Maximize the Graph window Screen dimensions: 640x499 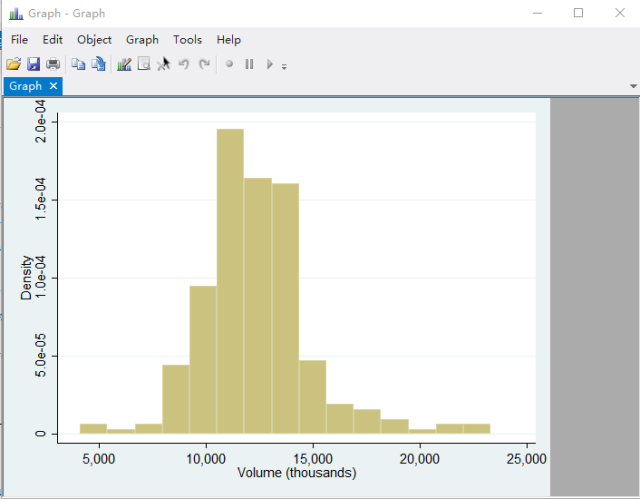click(578, 13)
